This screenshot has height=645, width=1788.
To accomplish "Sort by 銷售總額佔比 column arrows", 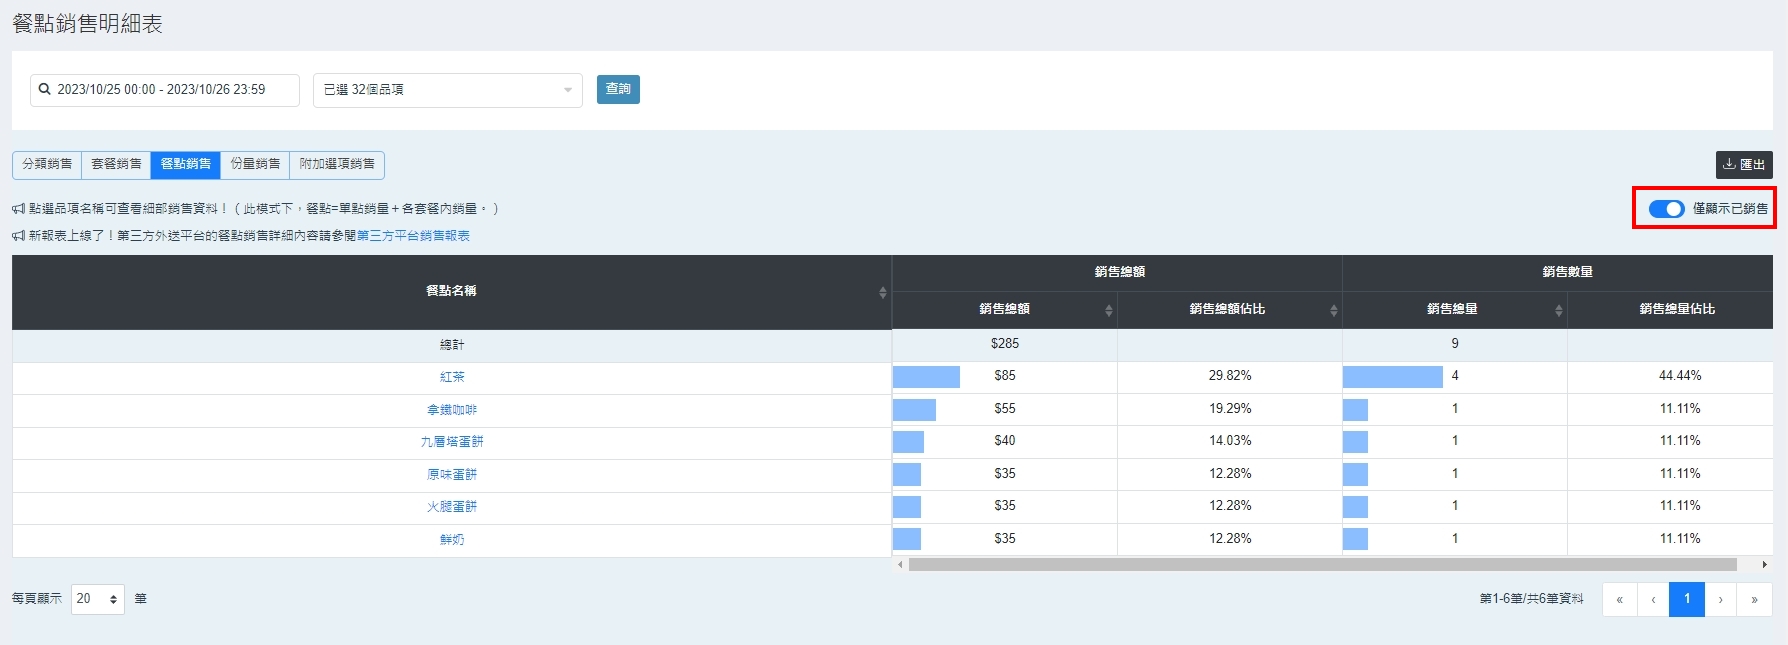I will (1333, 311).
